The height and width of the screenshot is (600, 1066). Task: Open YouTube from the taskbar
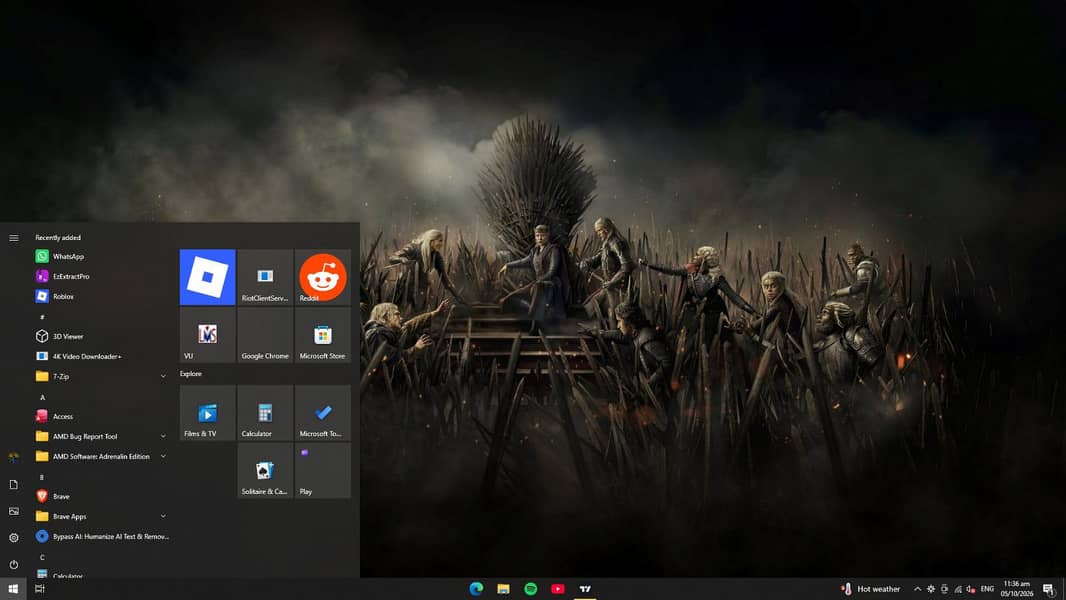pos(557,589)
